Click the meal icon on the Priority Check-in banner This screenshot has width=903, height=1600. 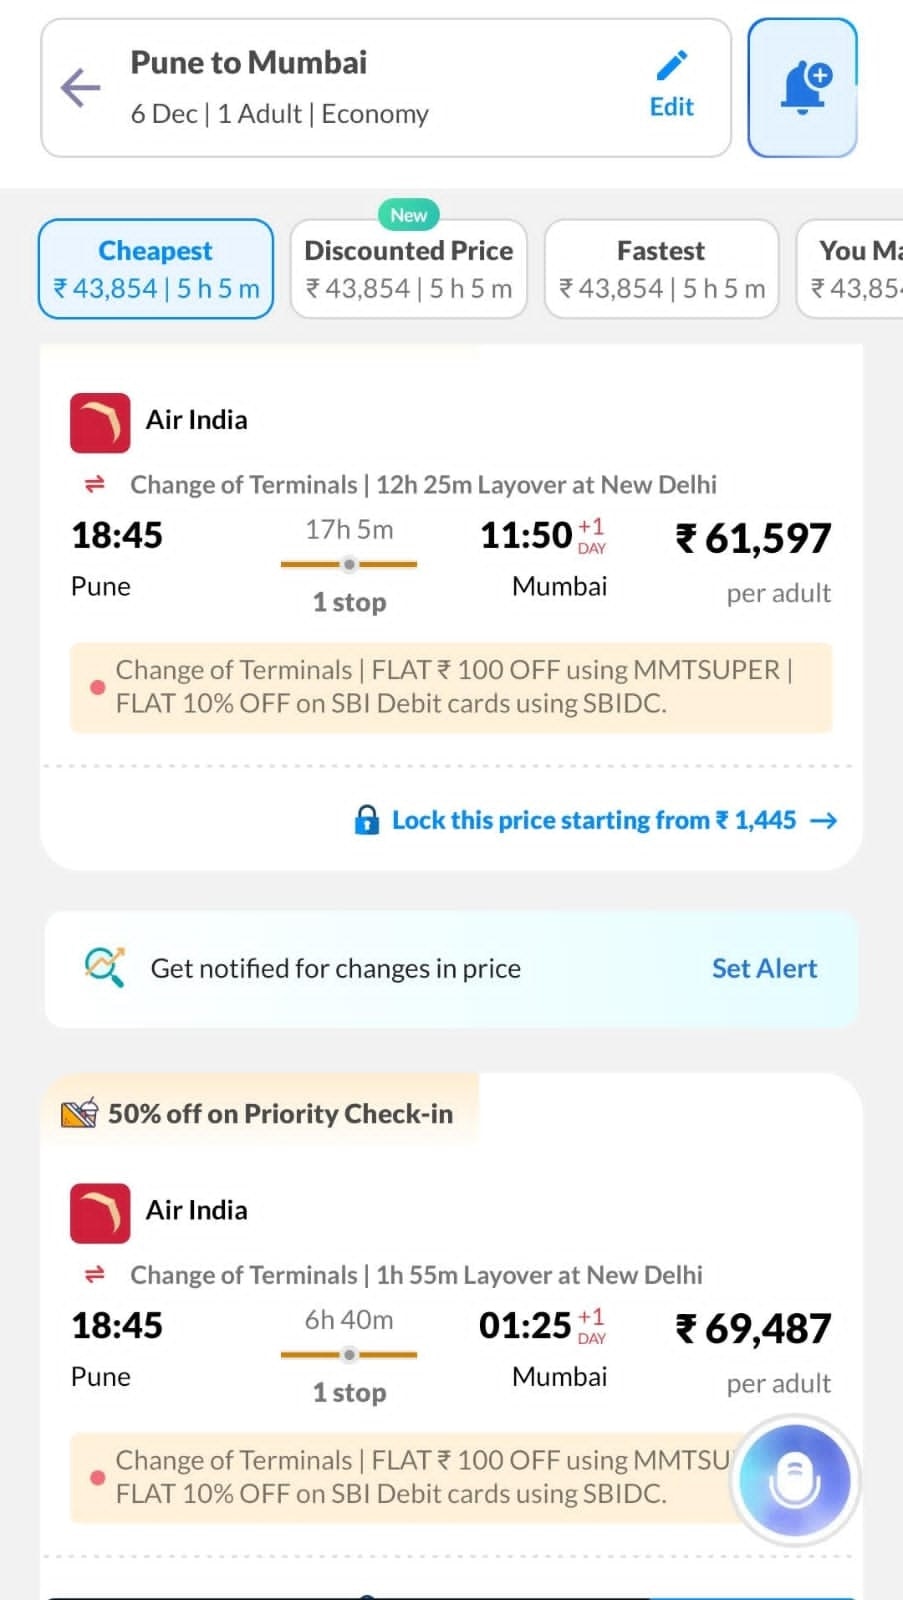(80, 1112)
